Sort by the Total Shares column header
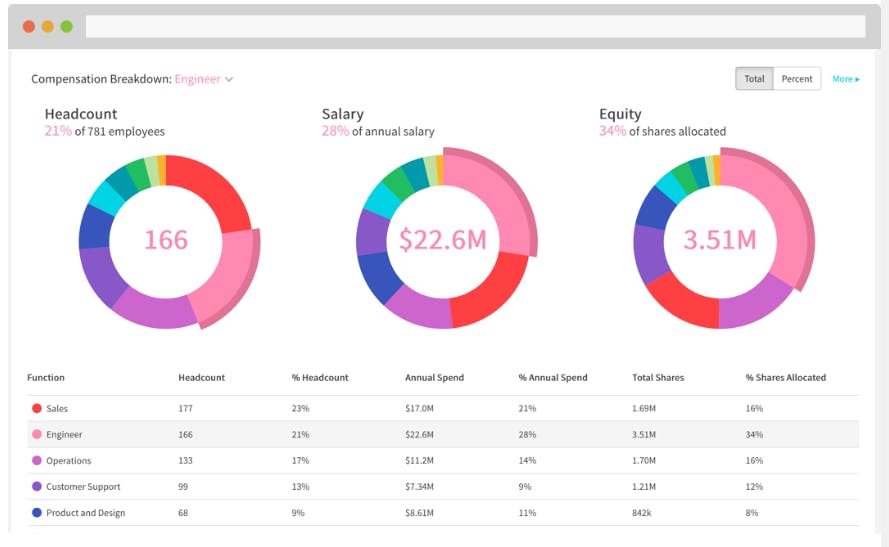This screenshot has height=547, width=889. (658, 378)
